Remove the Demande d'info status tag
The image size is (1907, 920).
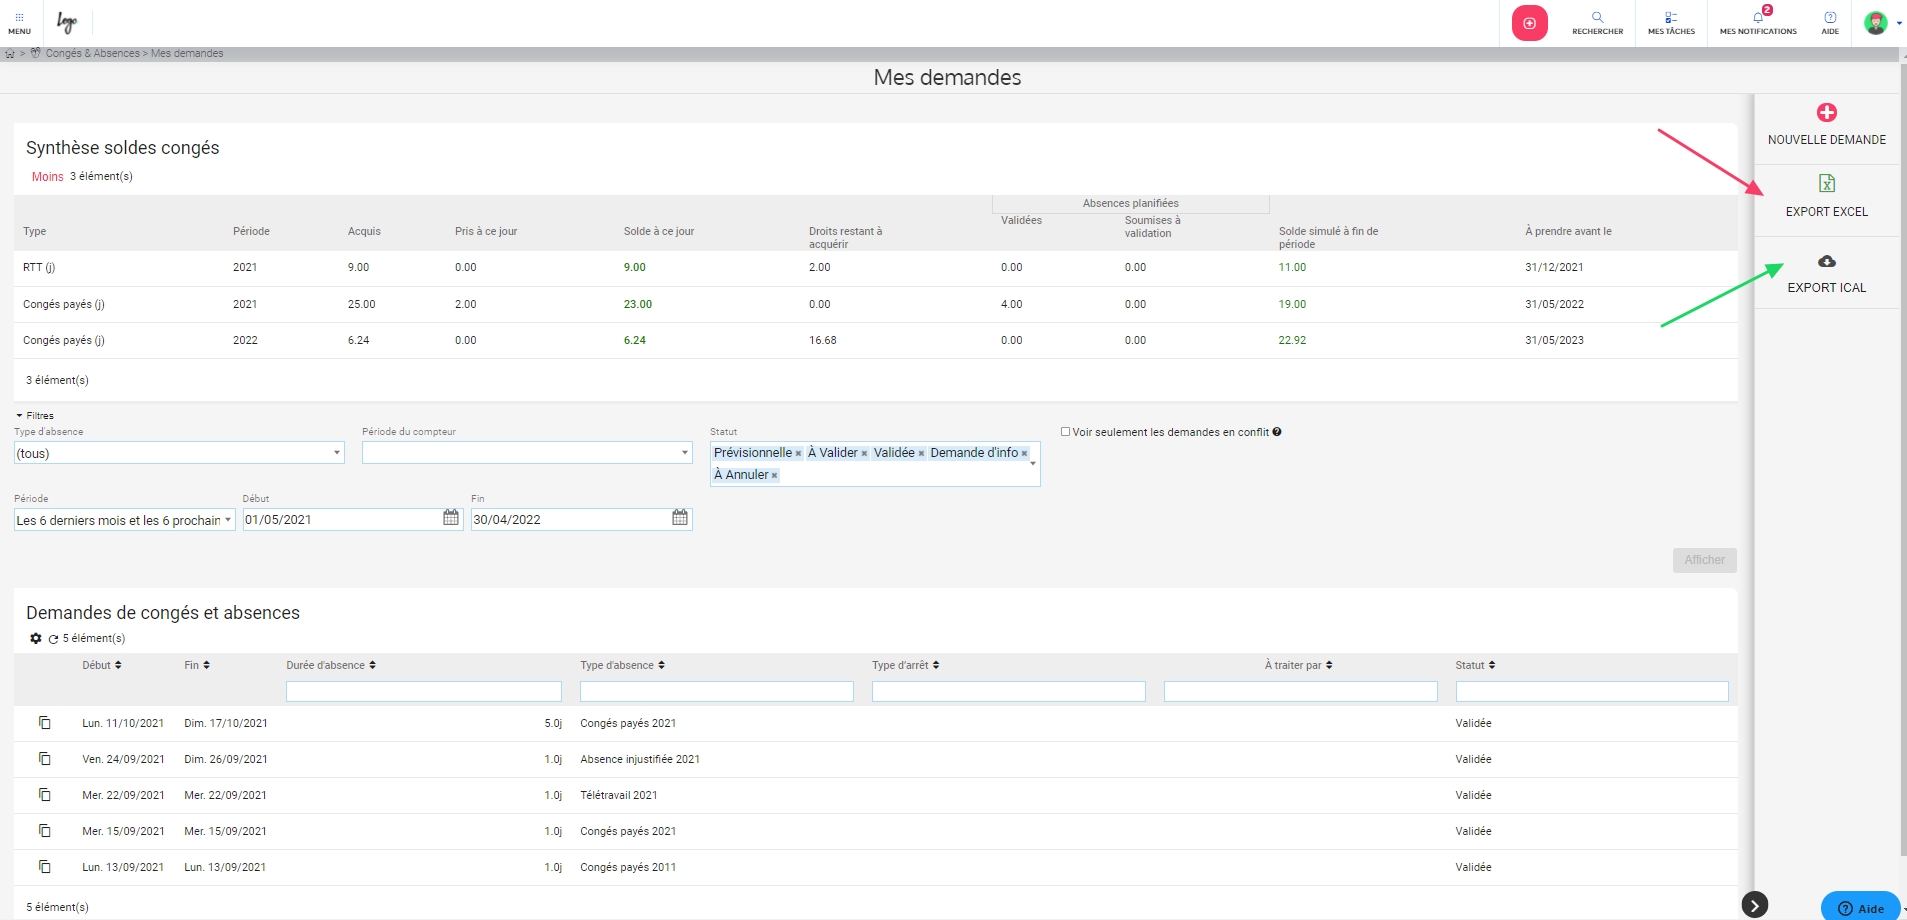tap(1024, 454)
